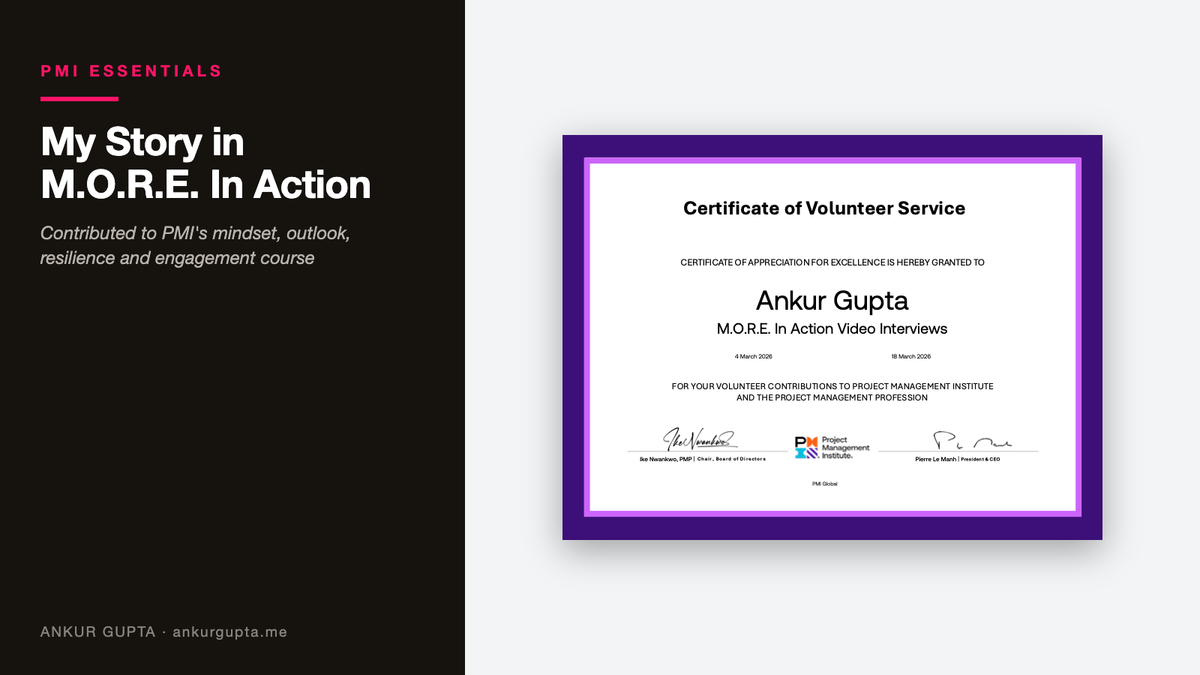Click 'Pierre Le Manh | President & CEO' caption

click(x=958, y=458)
